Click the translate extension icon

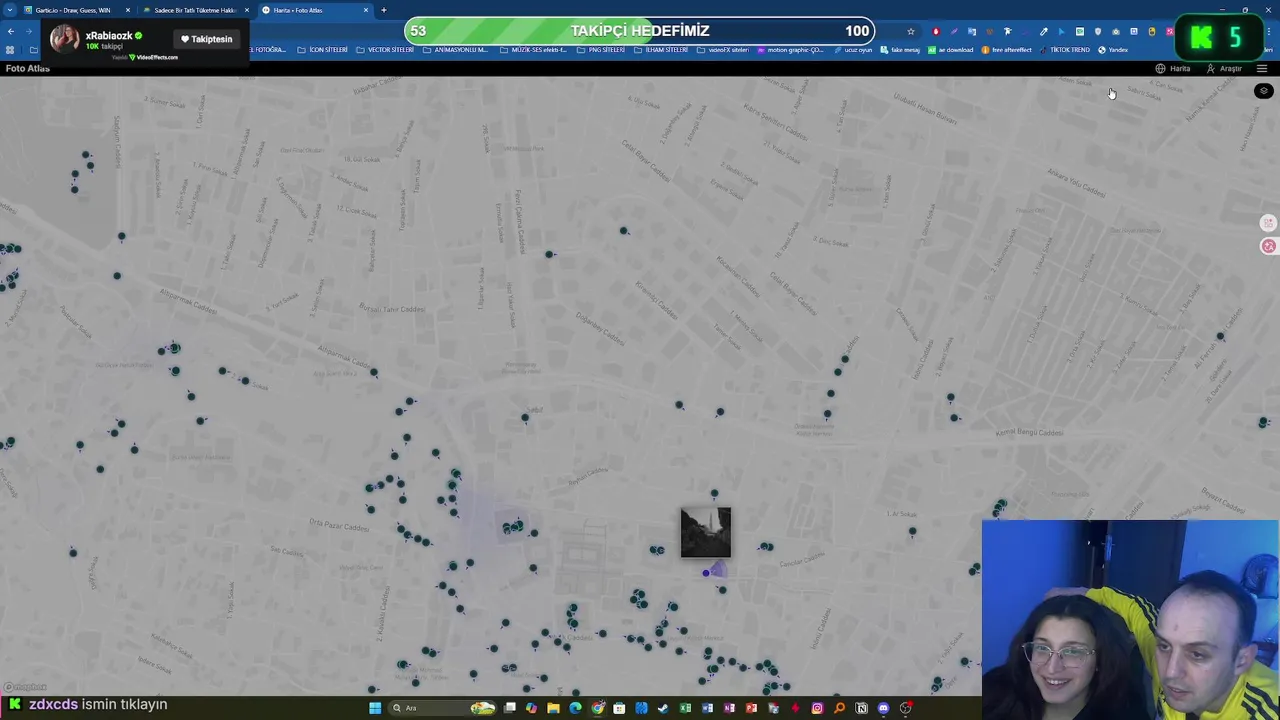(x=972, y=31)
